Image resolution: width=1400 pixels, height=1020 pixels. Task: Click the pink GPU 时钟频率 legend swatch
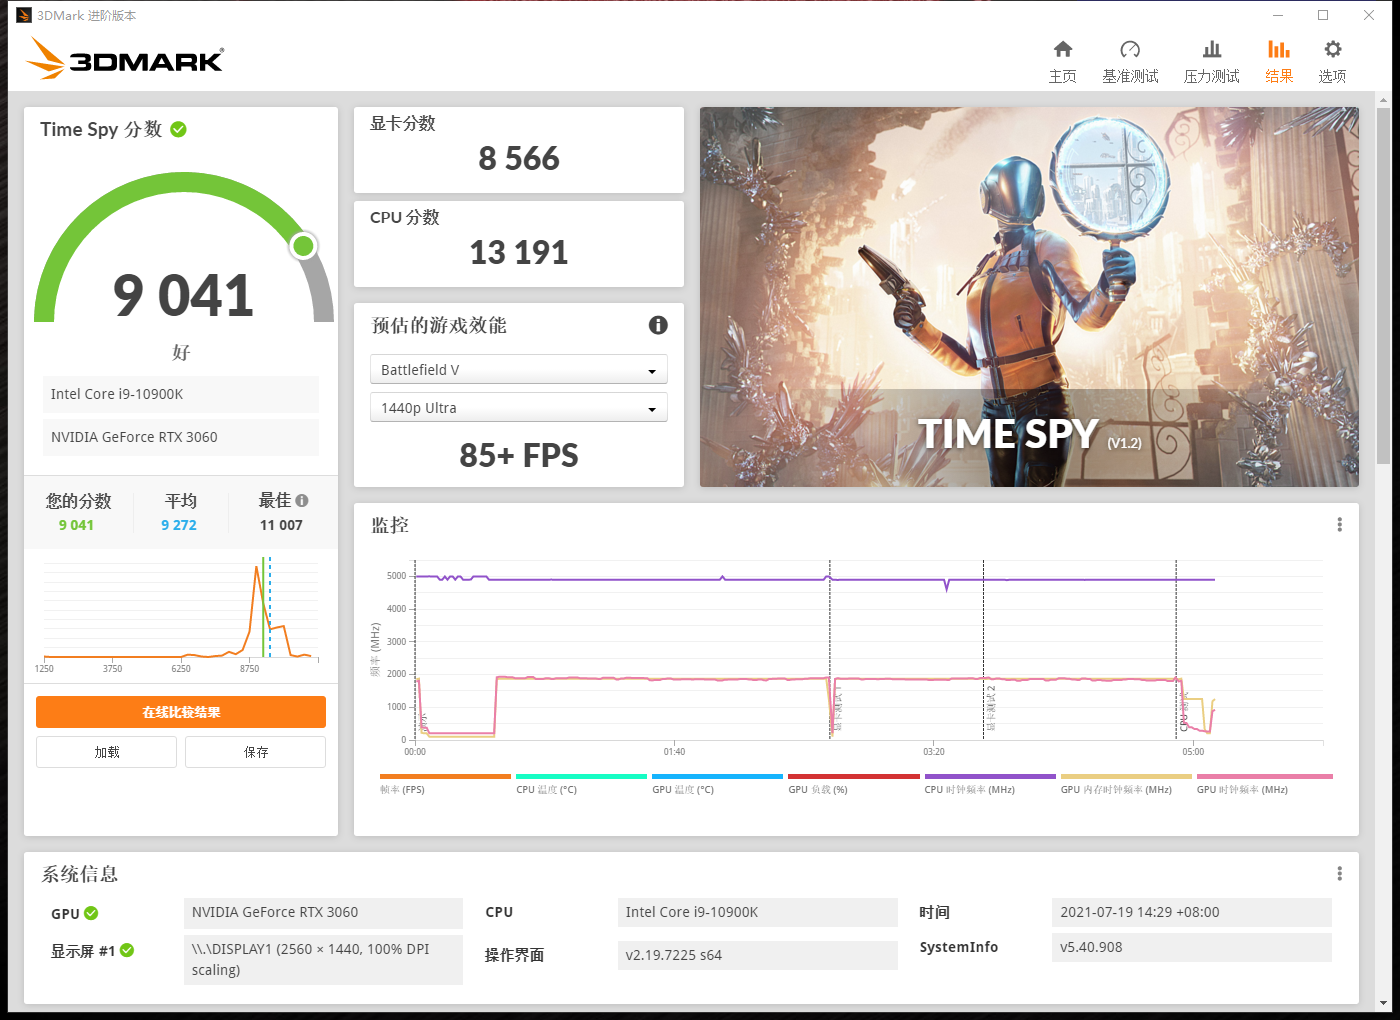(x=1264, y=776)
